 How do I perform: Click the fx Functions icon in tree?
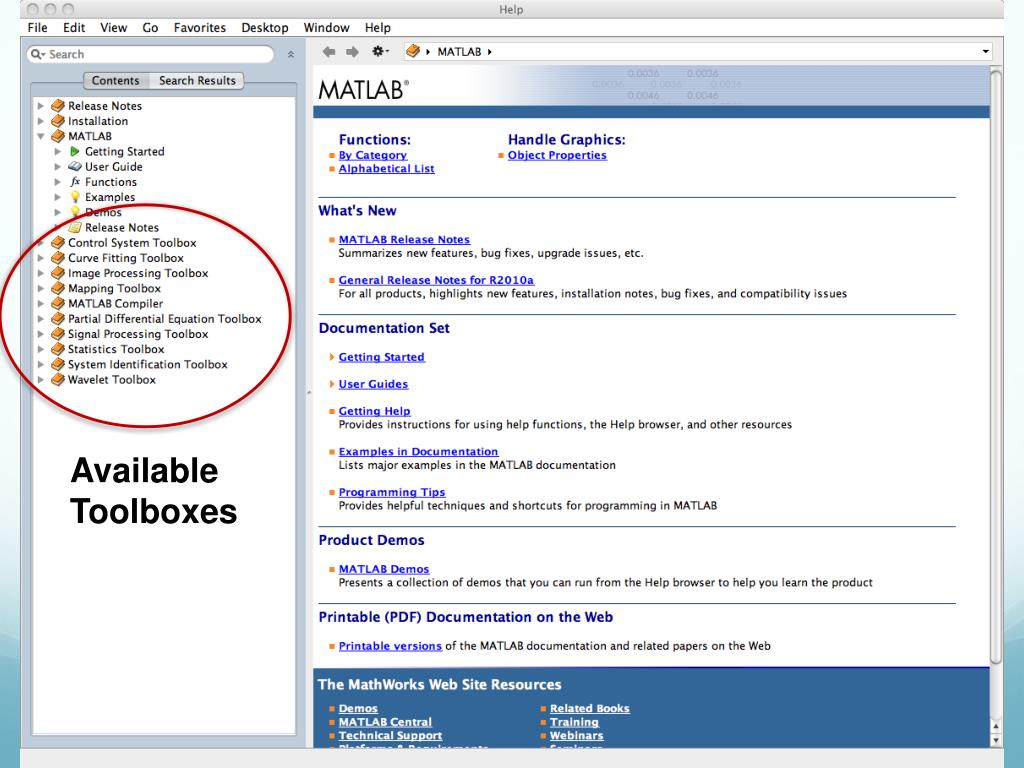pos(74,182)
